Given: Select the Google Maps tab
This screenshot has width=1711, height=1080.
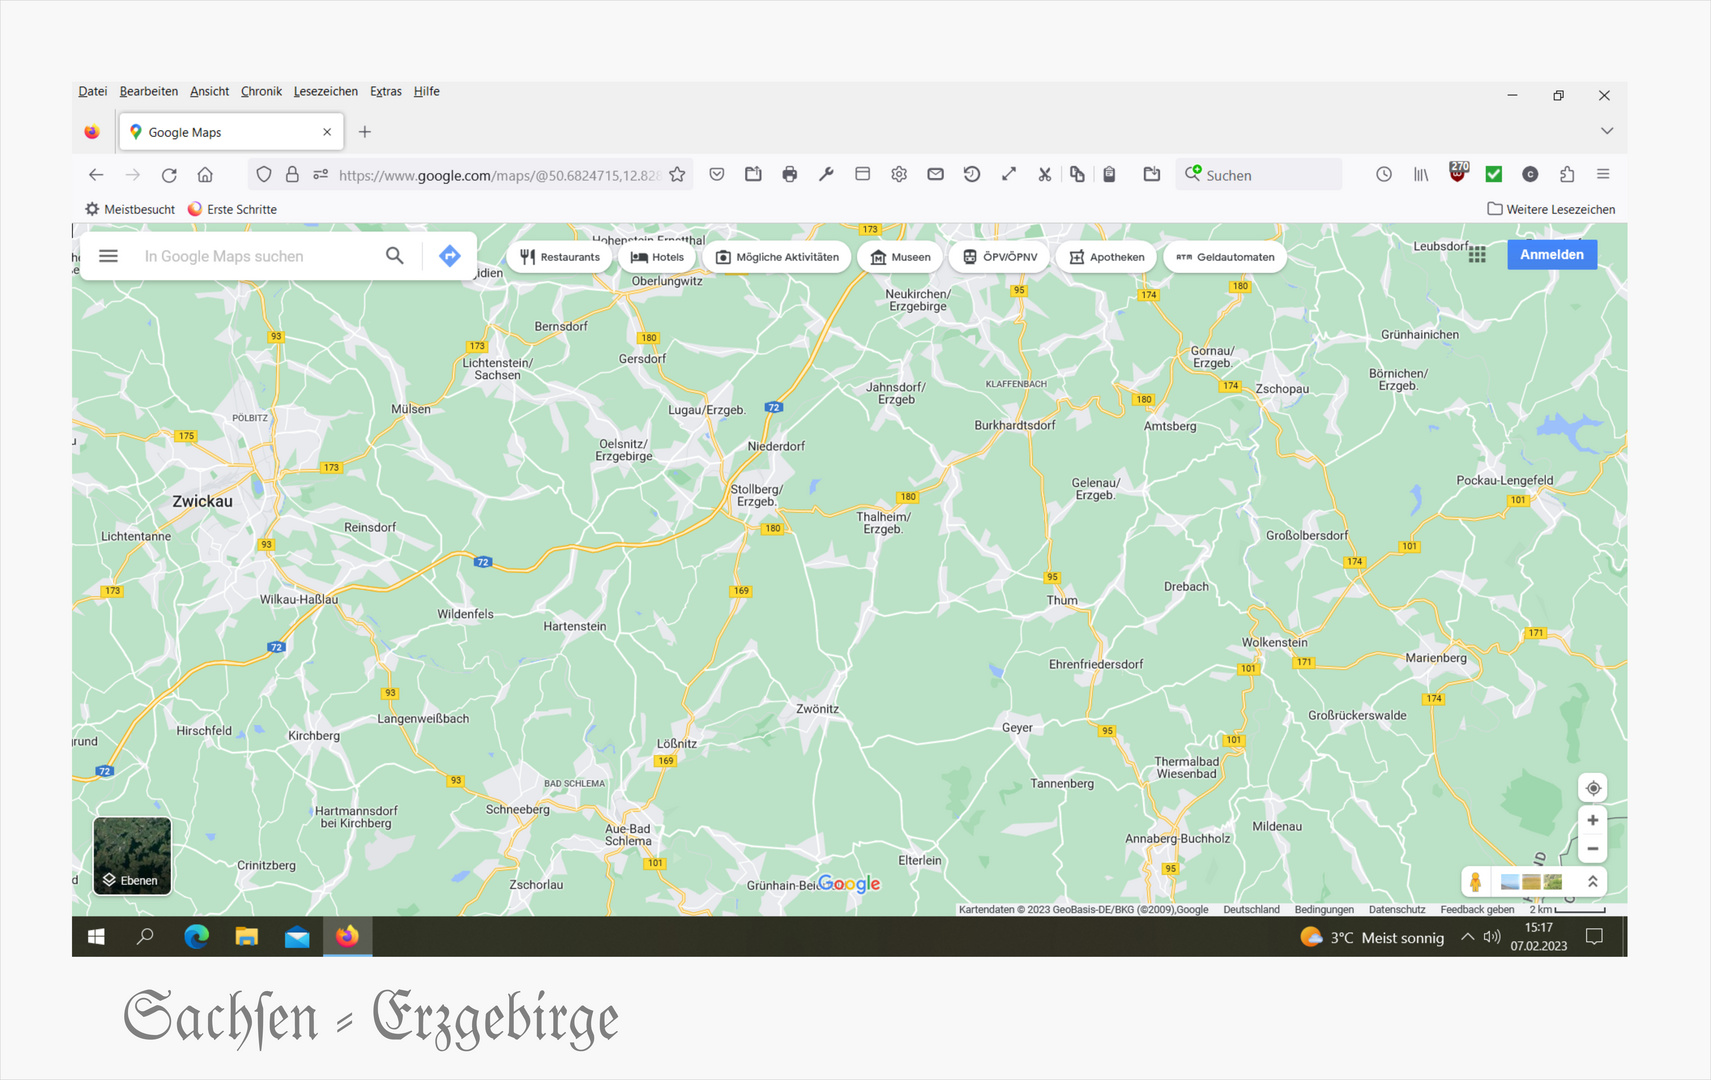Looking at the screenshot, I should click(231, 132).
